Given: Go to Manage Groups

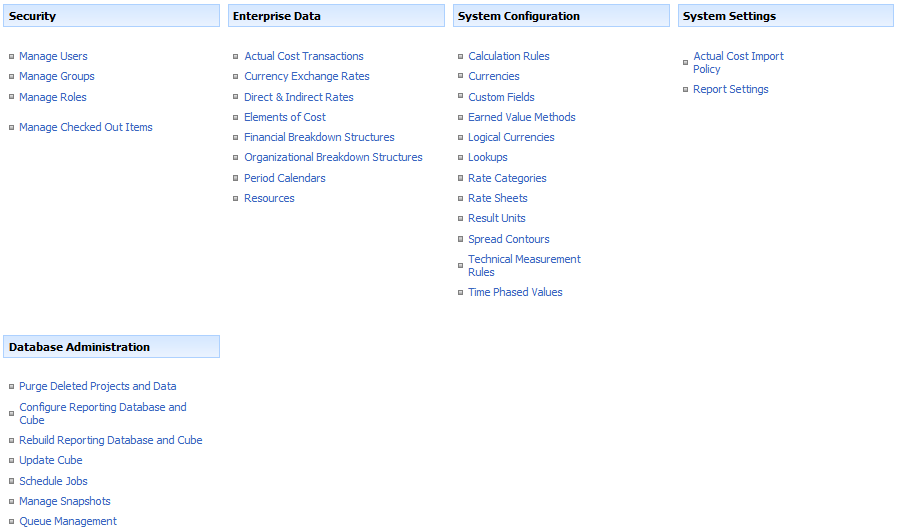Looking at the screenshot, I should (x=57, y=76).
